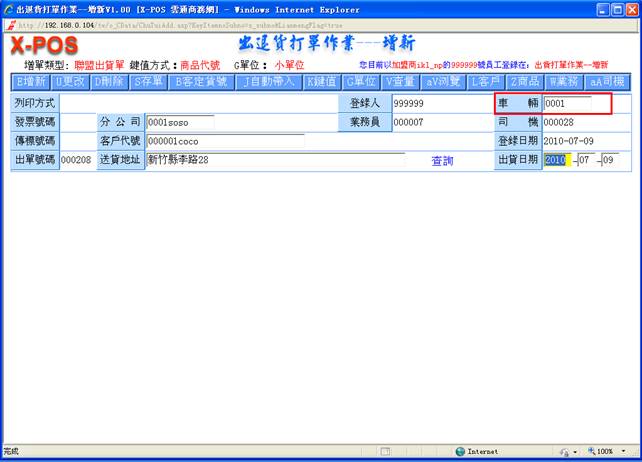Click the aA司機 driver button
This screenshot has width=642, height=462.
[x=606, y=81]
